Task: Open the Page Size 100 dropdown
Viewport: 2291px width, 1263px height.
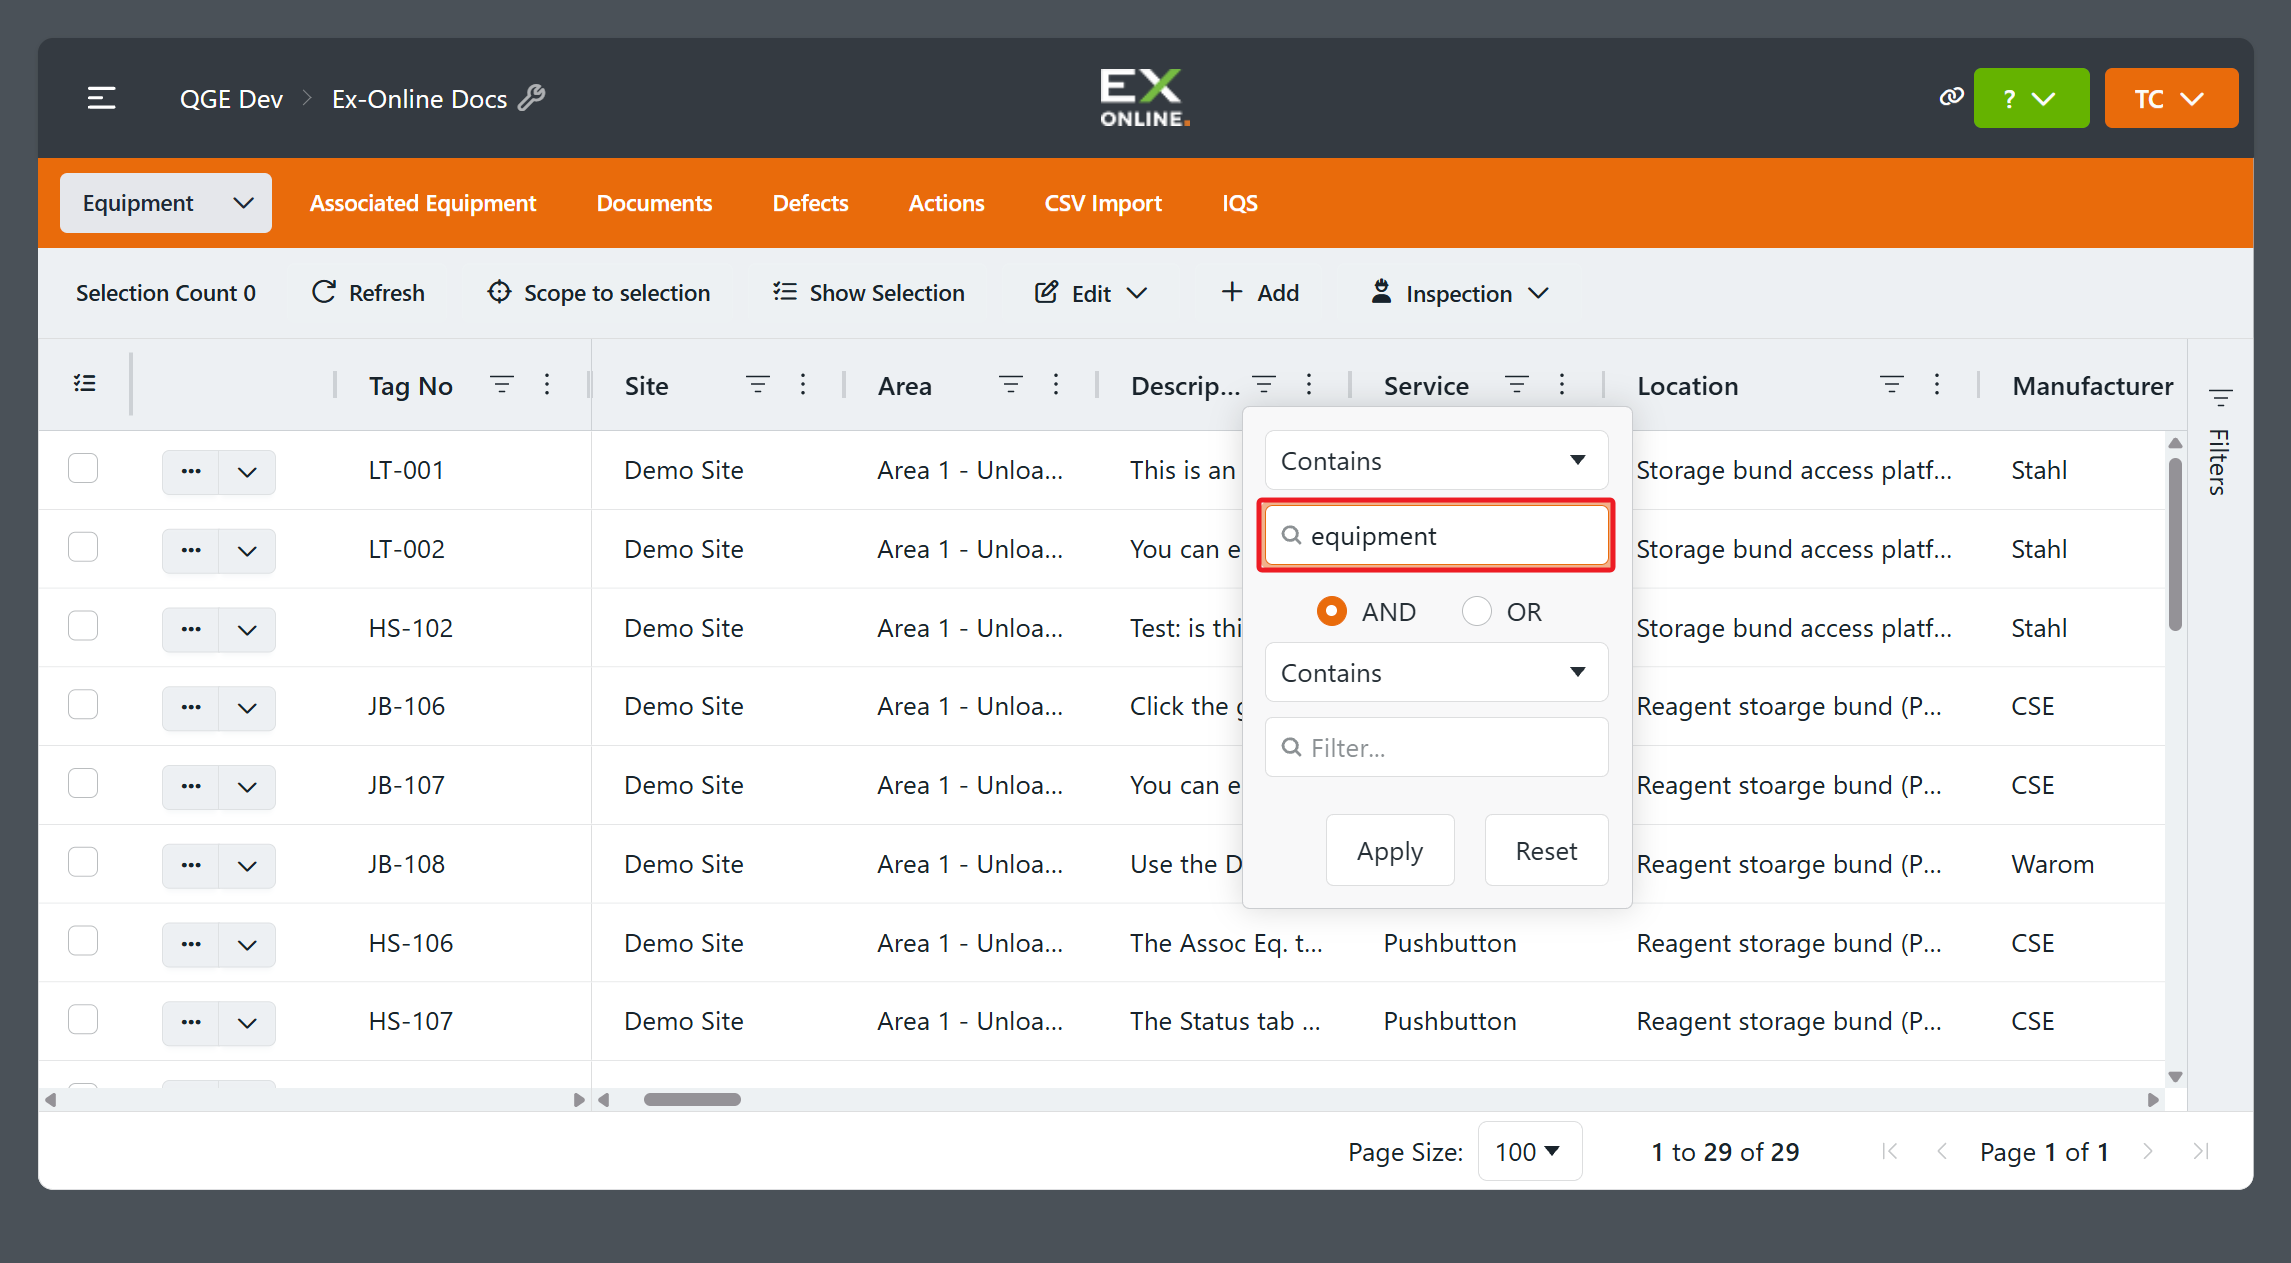Action: (1529, 1151)
